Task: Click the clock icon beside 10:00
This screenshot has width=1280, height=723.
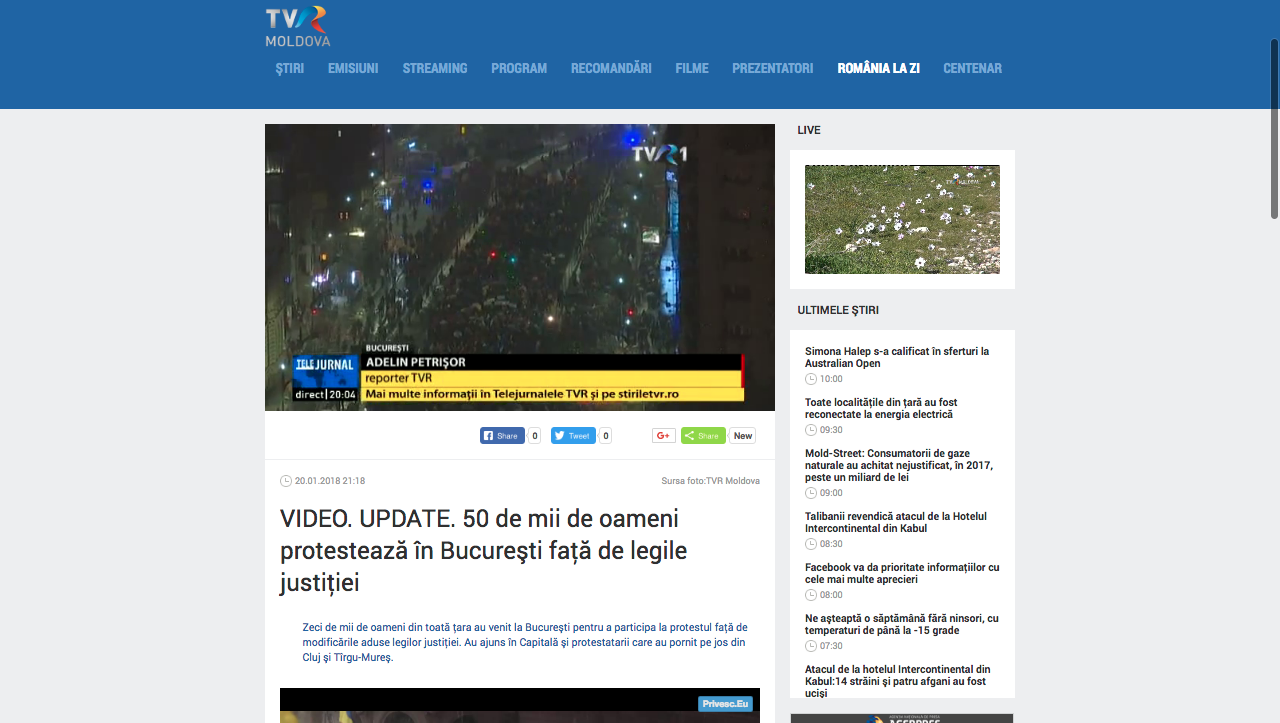Action: (811, 379)
